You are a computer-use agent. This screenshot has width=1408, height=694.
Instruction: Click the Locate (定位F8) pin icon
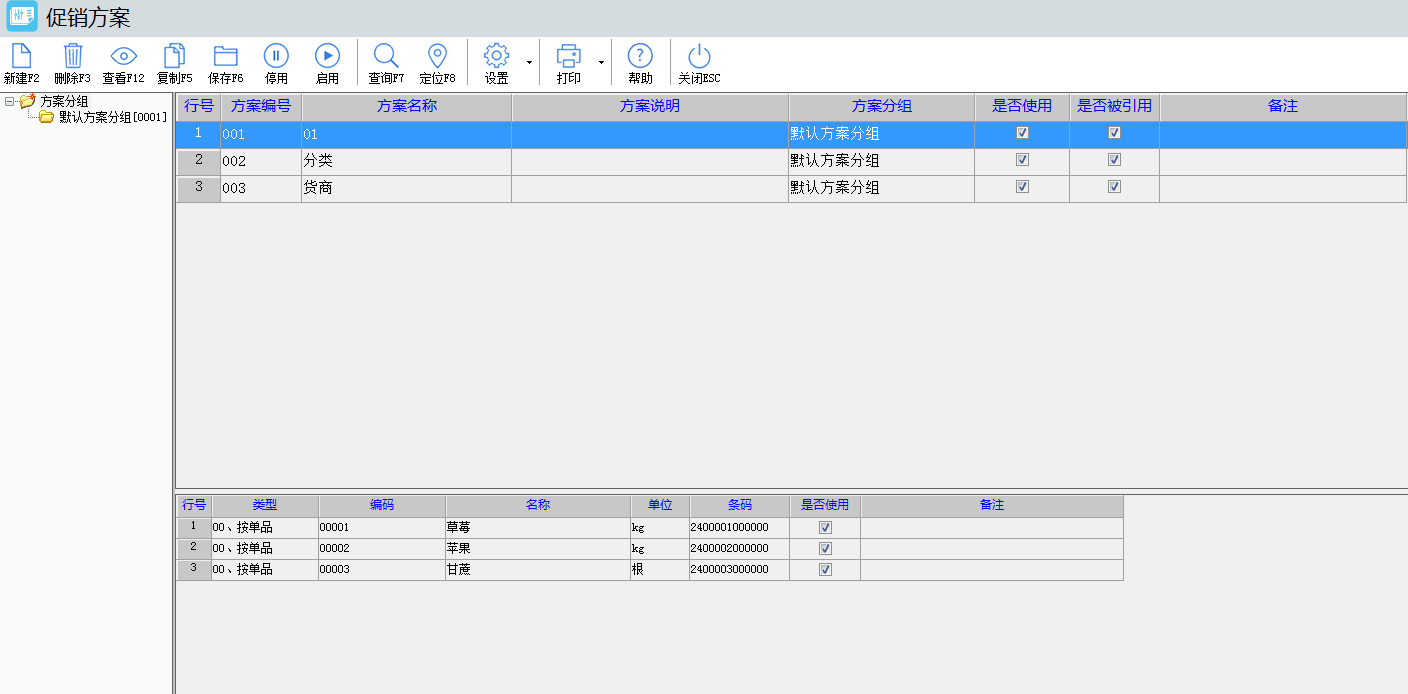[x=437, y=57]
